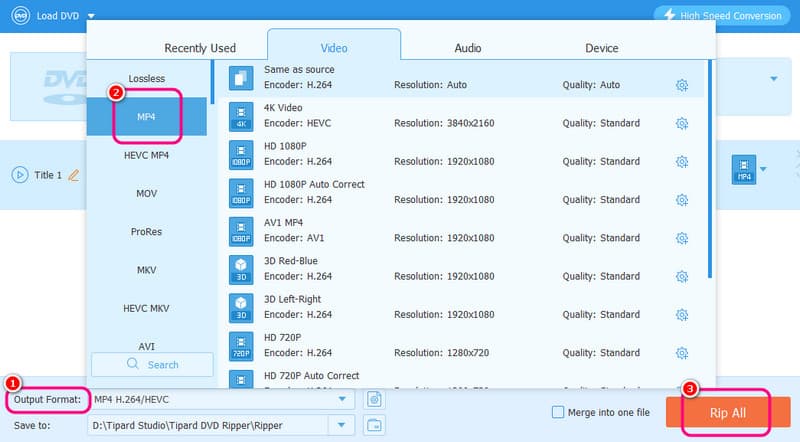The height and width of the screenshot is (442, 800).
Task: Open snapshot settings icon beside Output Format
Action: coord(374,399)
